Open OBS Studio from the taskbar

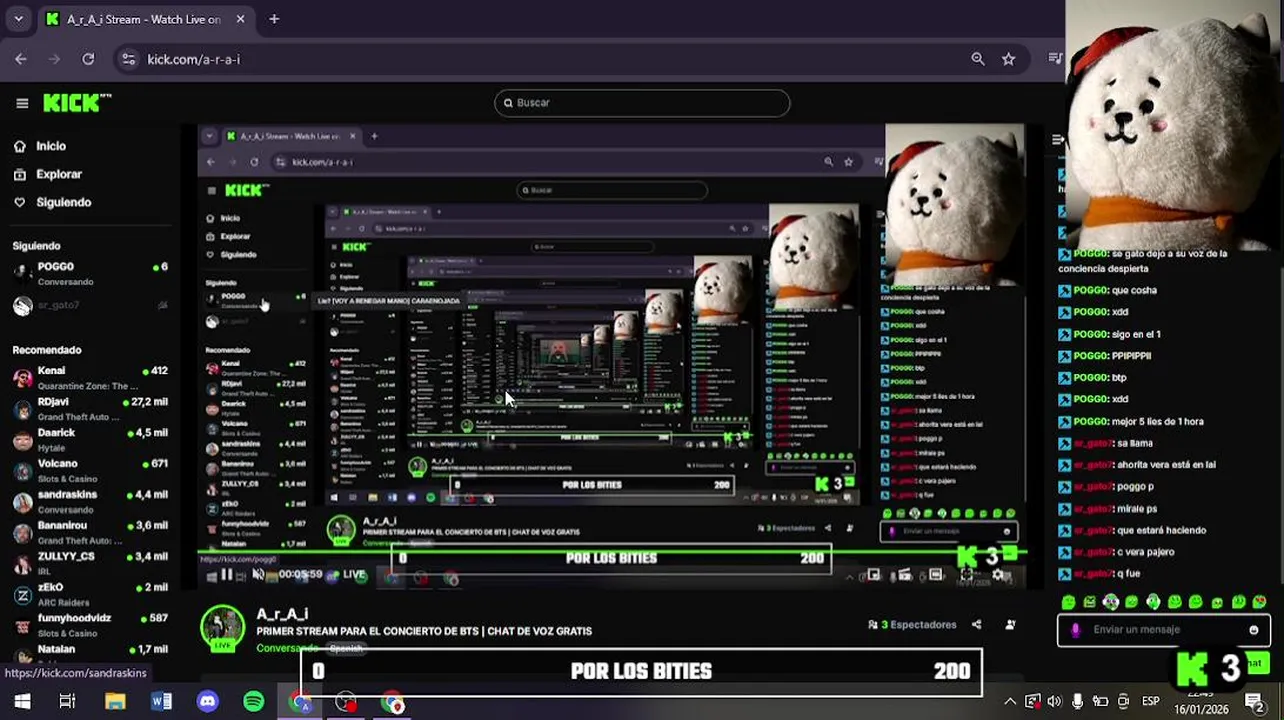[346, 702]
